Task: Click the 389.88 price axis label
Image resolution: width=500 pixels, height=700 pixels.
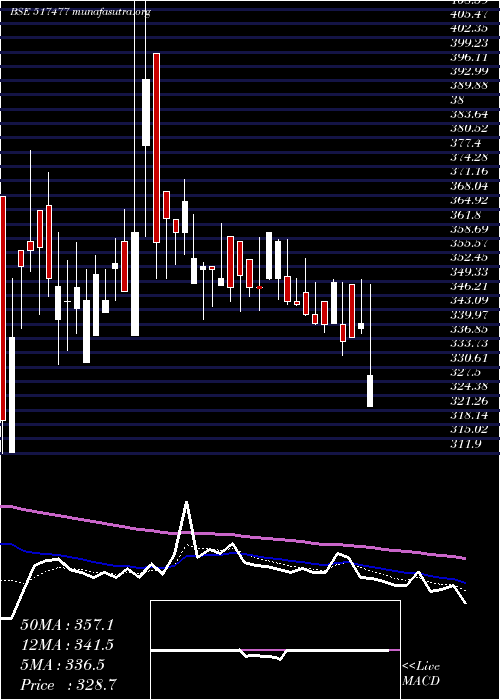Action: point(469,86)
